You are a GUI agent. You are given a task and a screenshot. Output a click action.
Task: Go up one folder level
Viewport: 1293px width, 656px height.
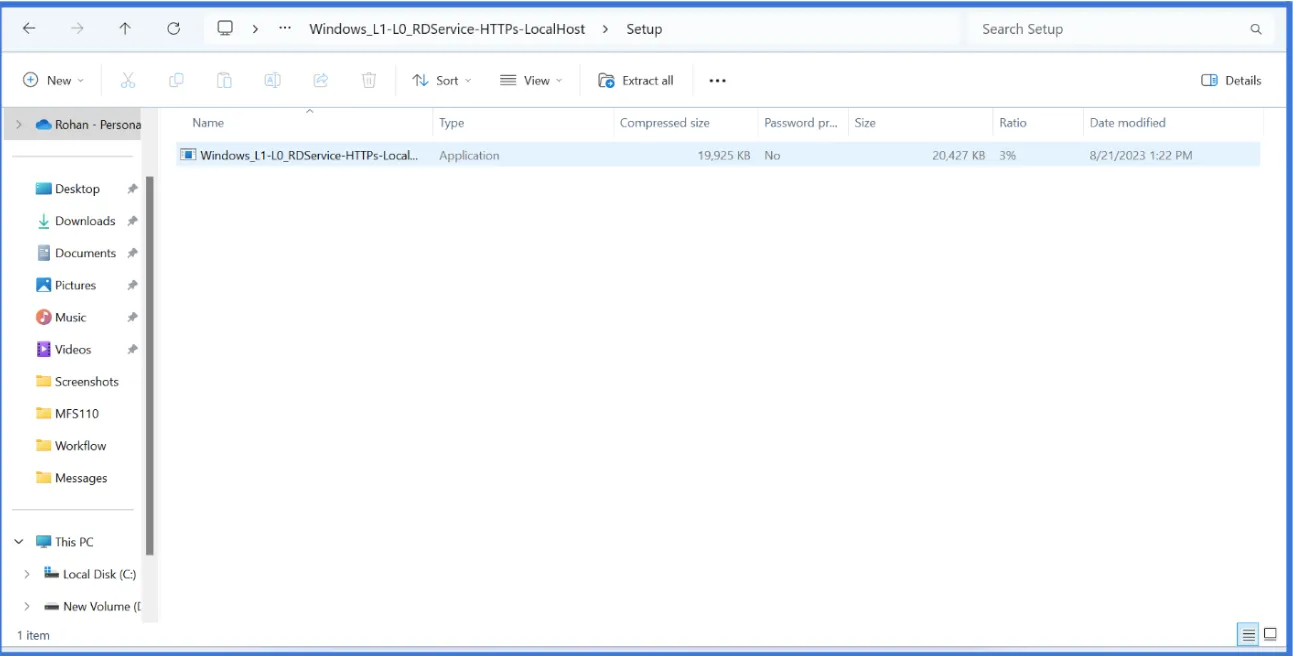coord(125,29)
